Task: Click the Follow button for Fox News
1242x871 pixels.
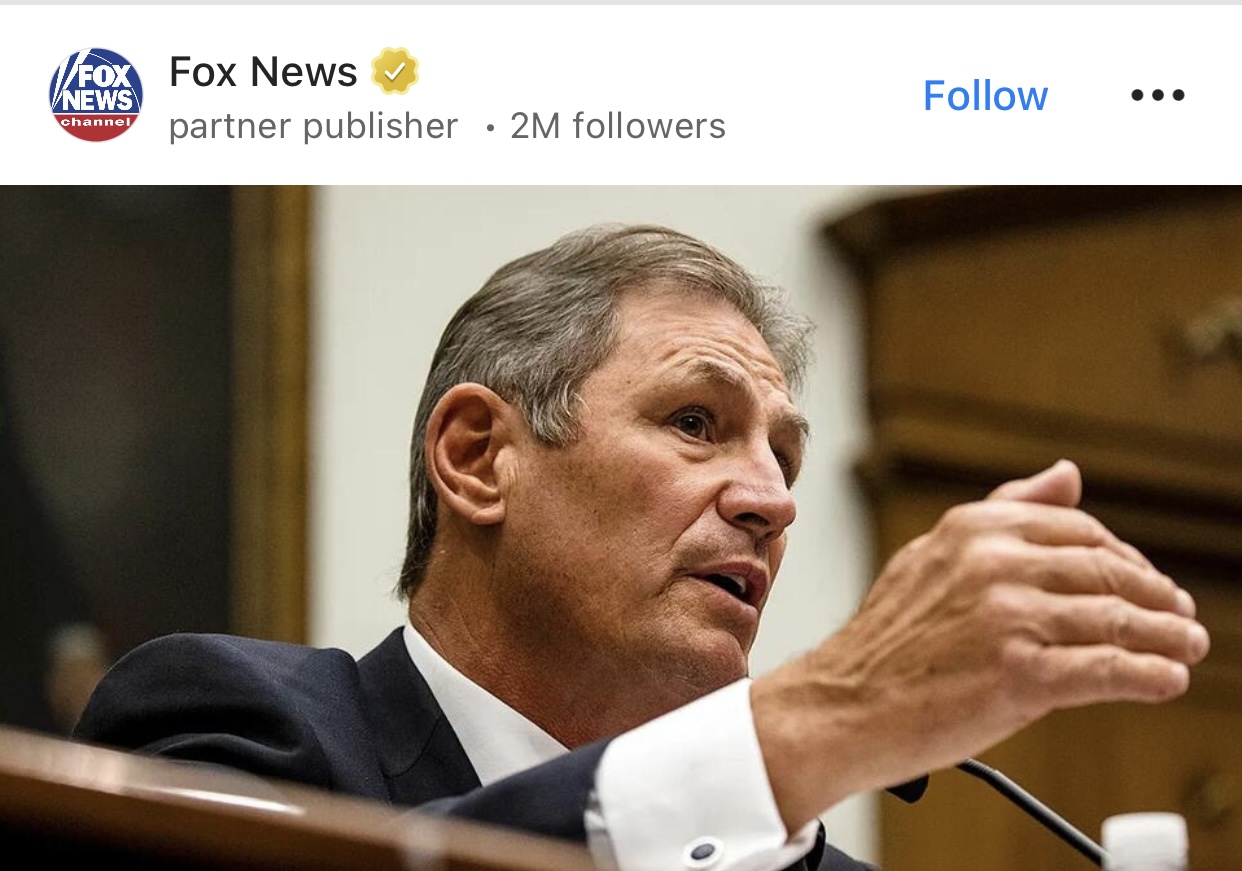Action: [x=985, y=95]
